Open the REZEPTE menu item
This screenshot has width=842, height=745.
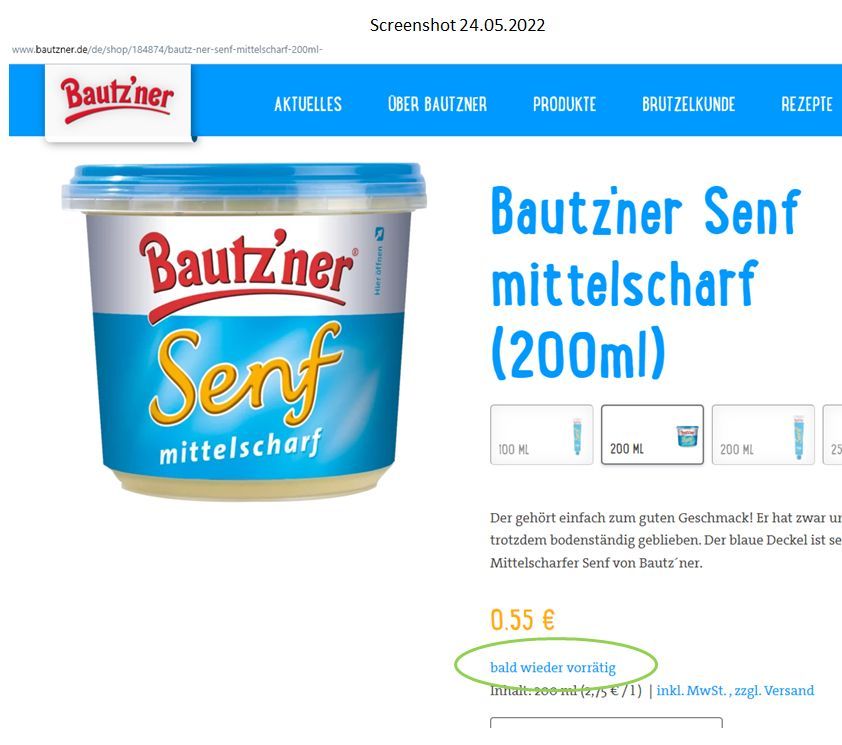click(x=807, y=104)
